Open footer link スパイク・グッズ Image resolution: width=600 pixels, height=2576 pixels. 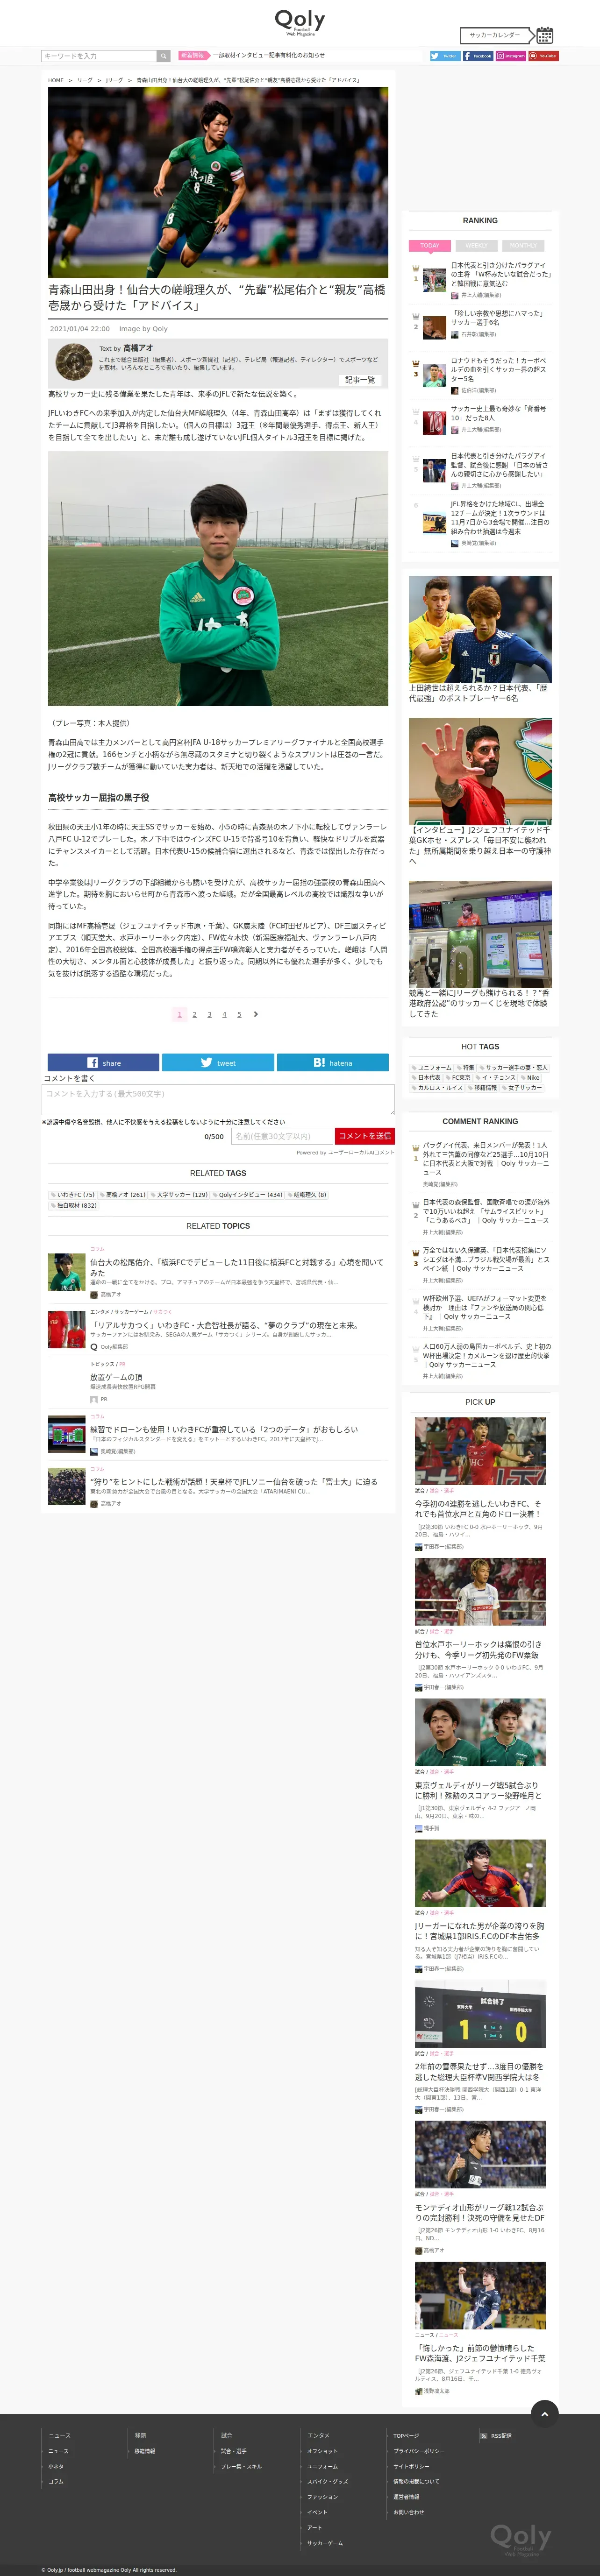coord(328,2482)
